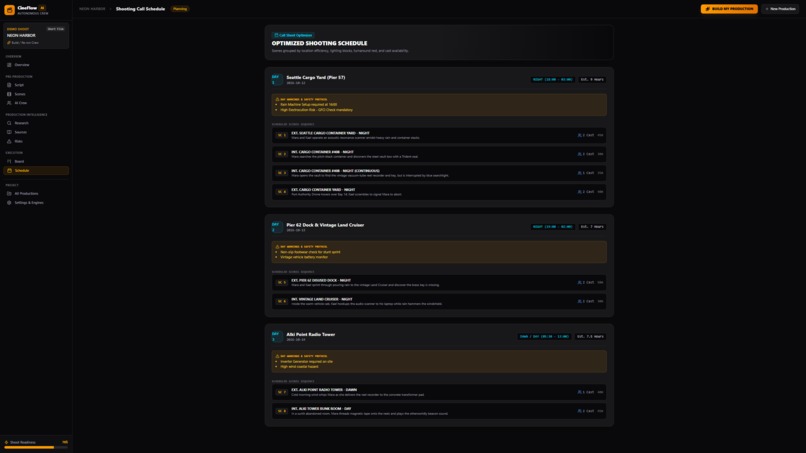The height and width of the screenshot is (453, 806).
Task: Open the Overview page
Action: coord(36,65)
